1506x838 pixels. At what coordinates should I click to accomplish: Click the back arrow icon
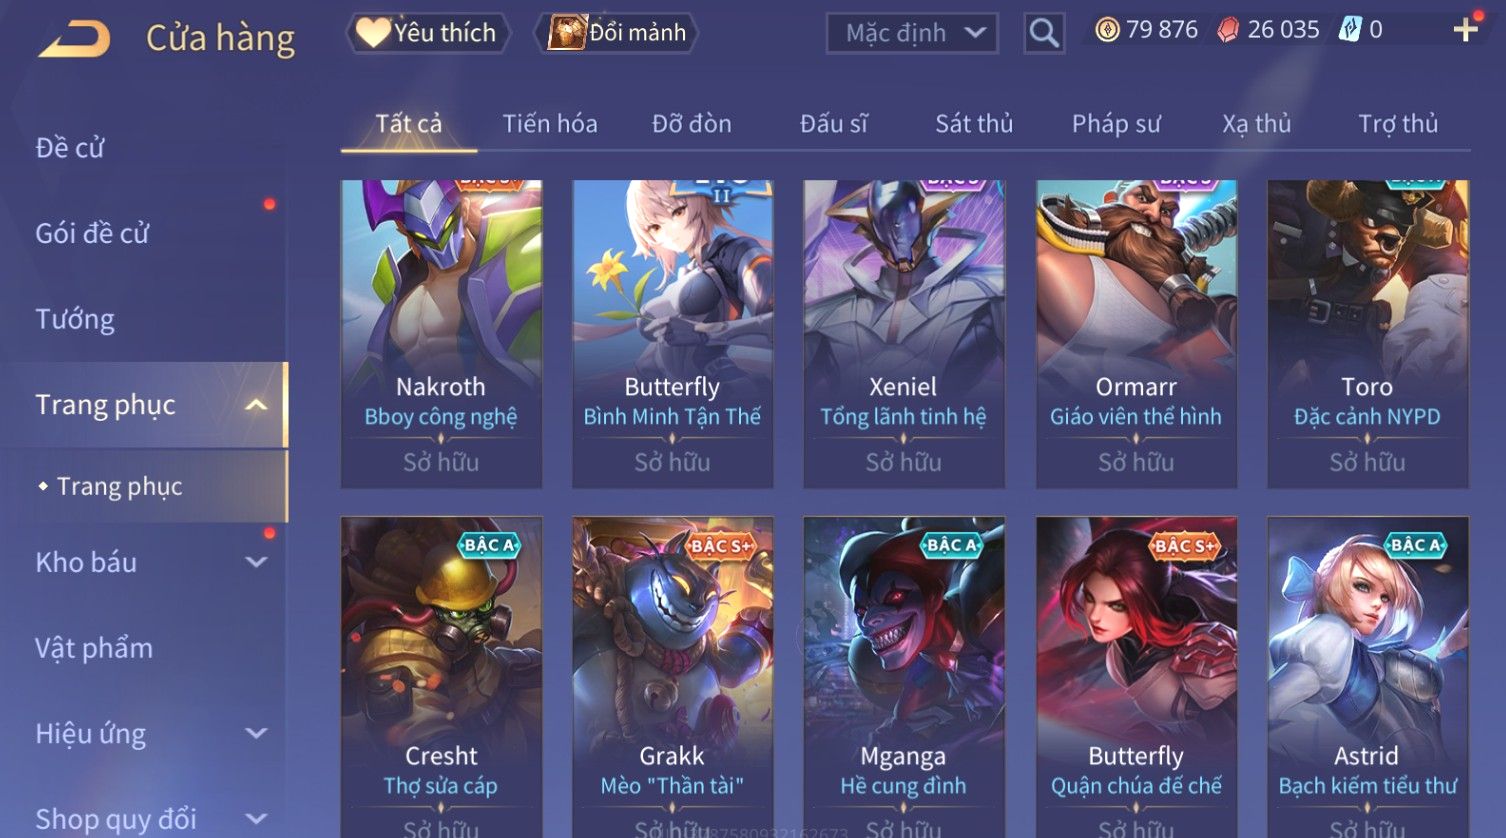[75, 38]
